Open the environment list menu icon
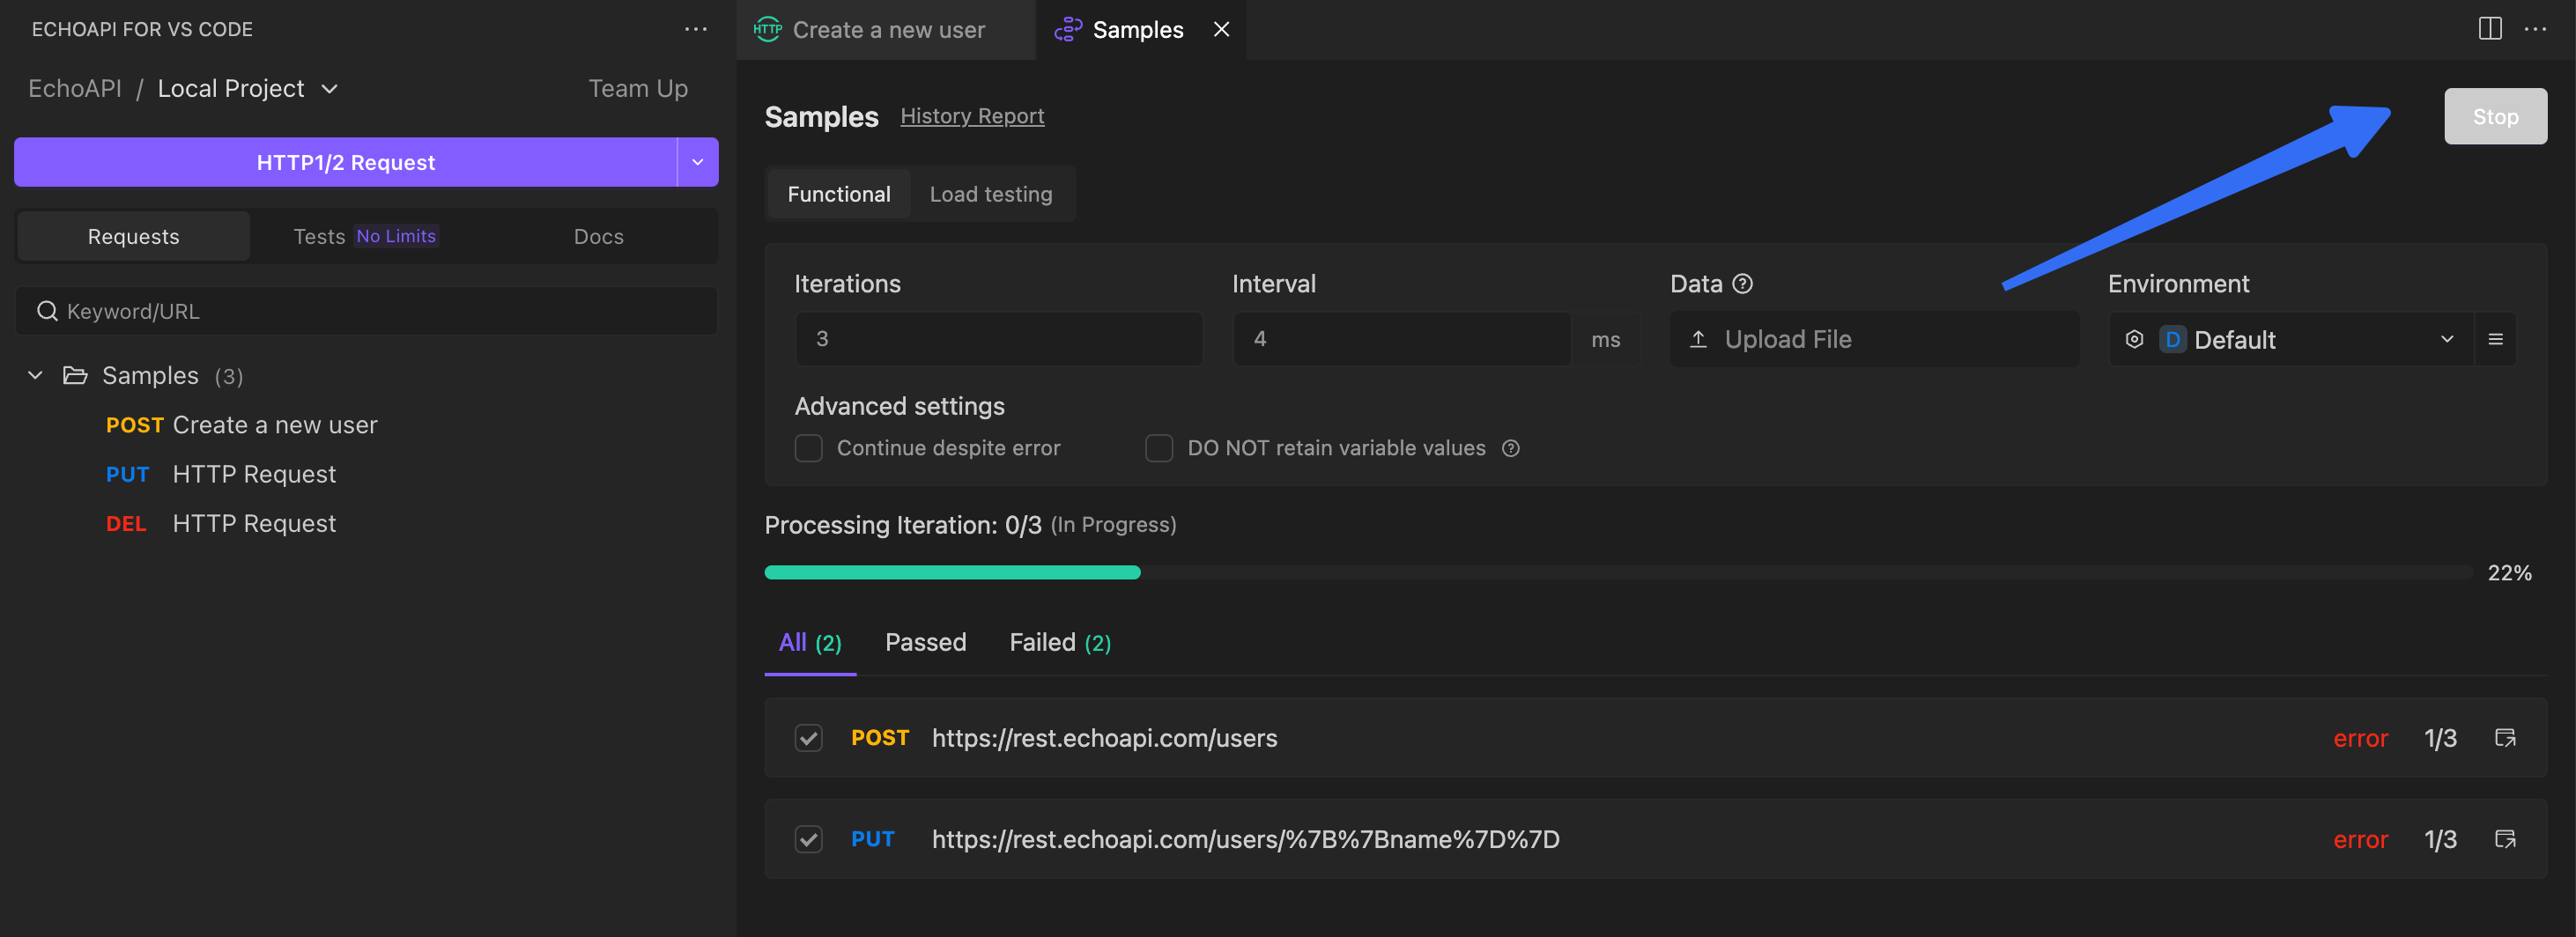Viewport: 2576px width, 937px height. [x=2495, y=339]
